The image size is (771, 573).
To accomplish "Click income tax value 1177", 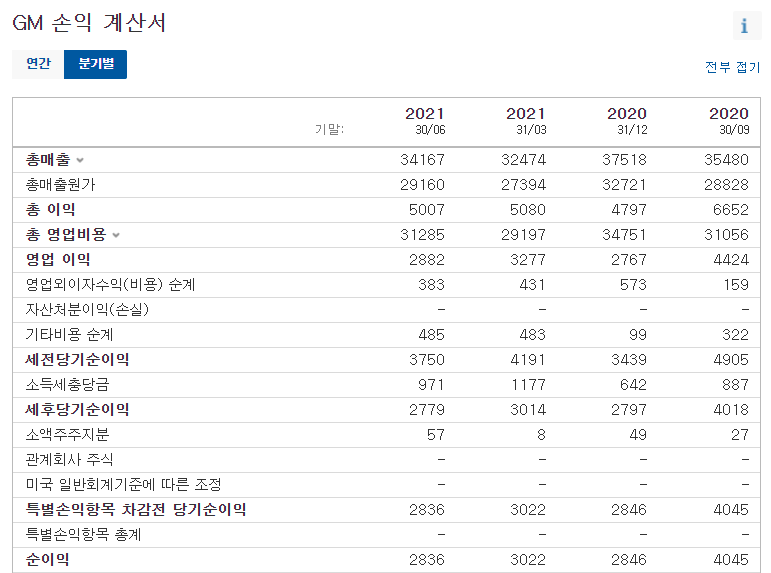I will coord(528,385).
